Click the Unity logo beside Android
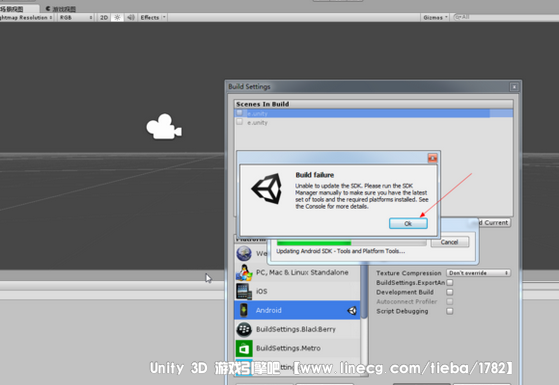Image resolution: width=559 pixels, height=385 pixels. click(352, 310)
